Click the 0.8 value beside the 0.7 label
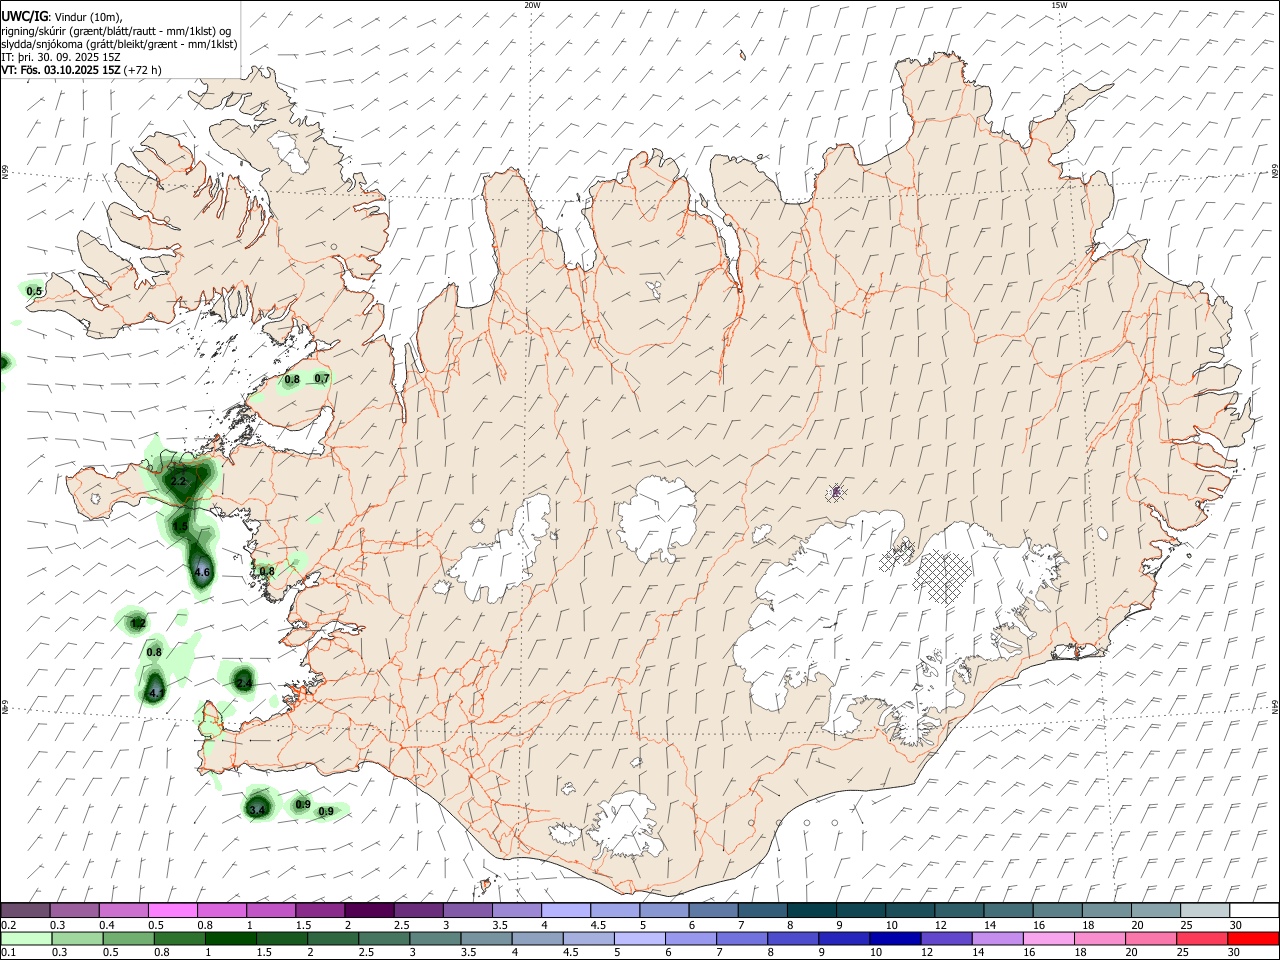The height and width of the screenshot is (960, 1280). (x=292, y=379)
